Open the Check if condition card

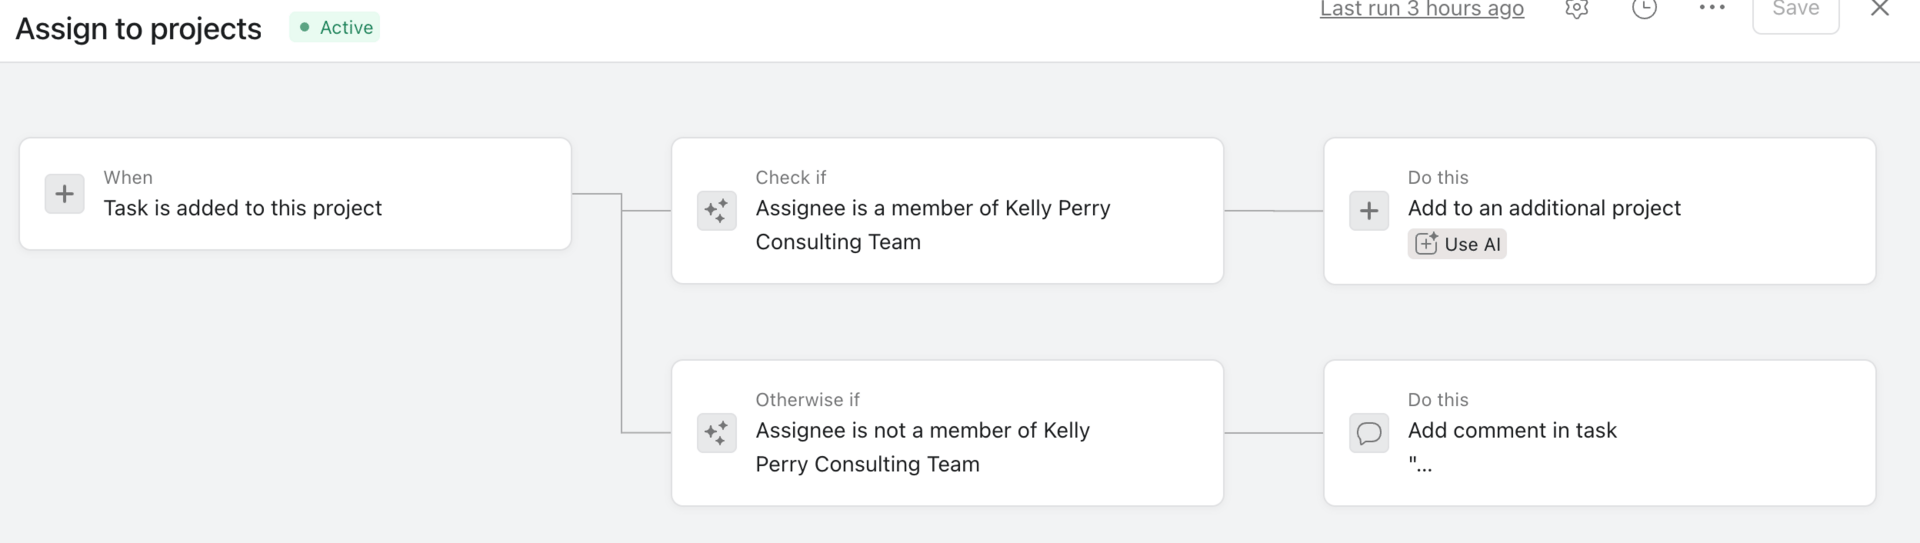pos(947,211)
